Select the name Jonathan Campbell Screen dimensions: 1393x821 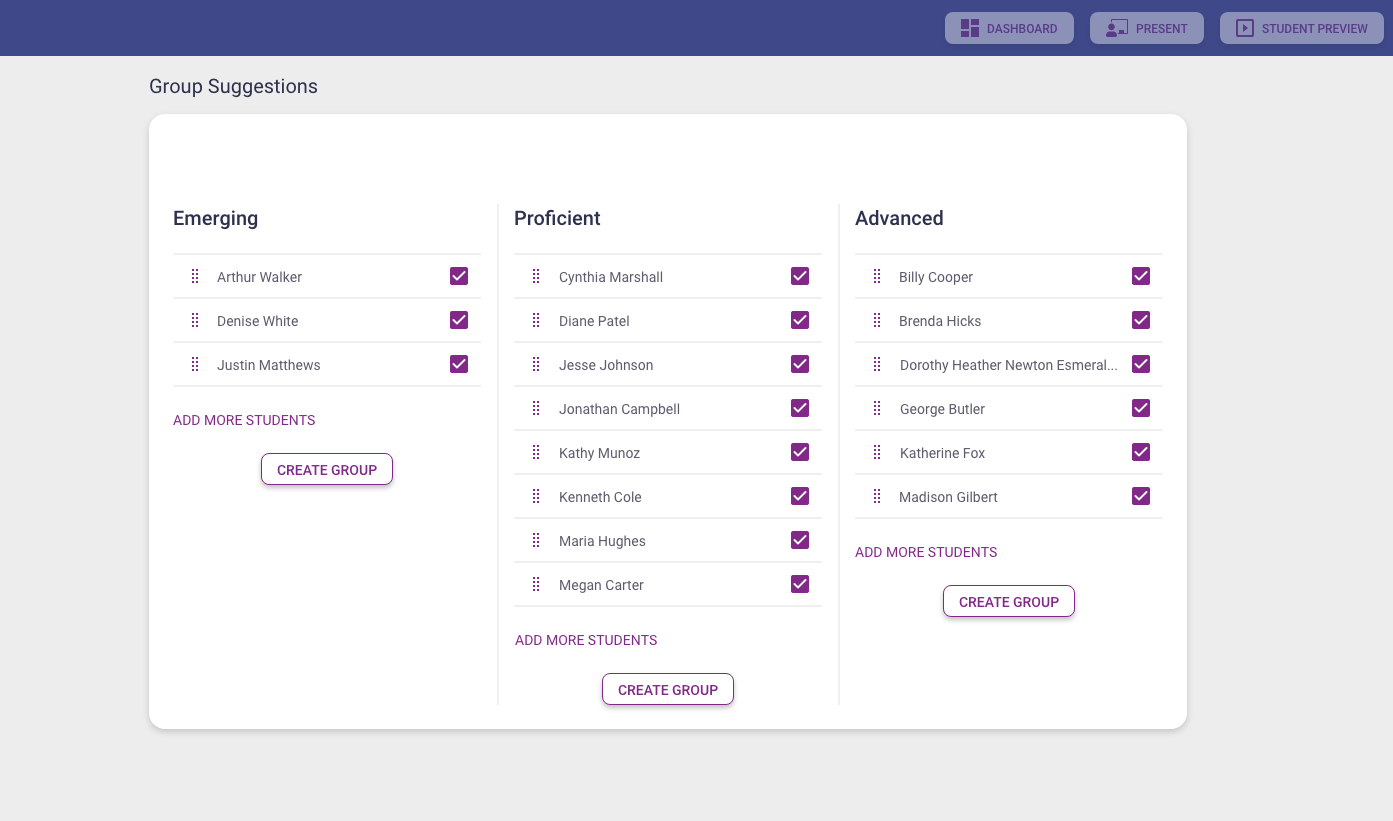[x=619, y=409]
